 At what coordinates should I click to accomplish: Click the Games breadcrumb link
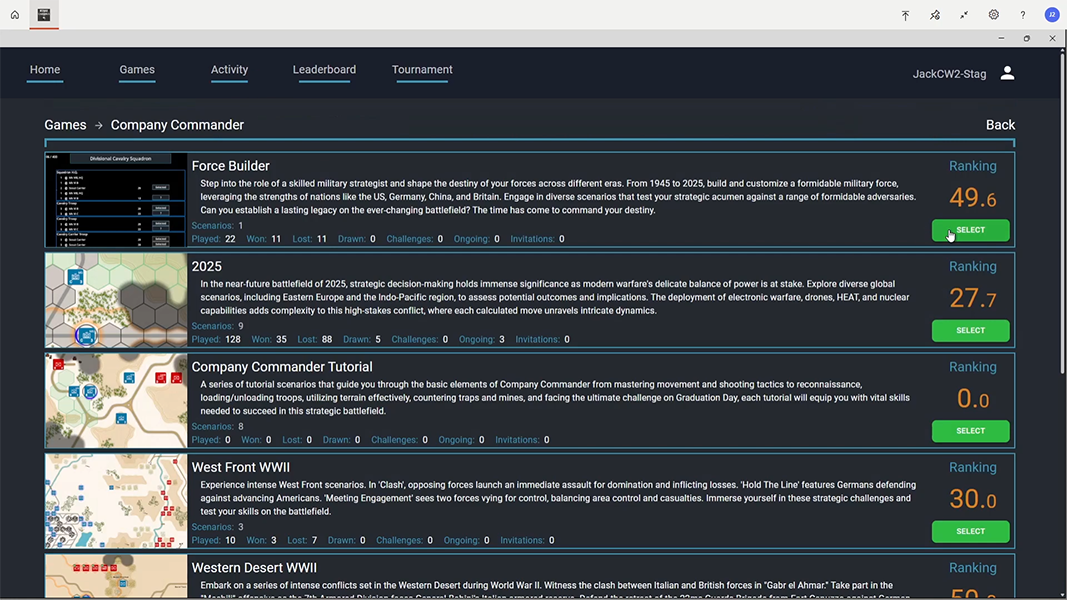[x=65, y=124]
